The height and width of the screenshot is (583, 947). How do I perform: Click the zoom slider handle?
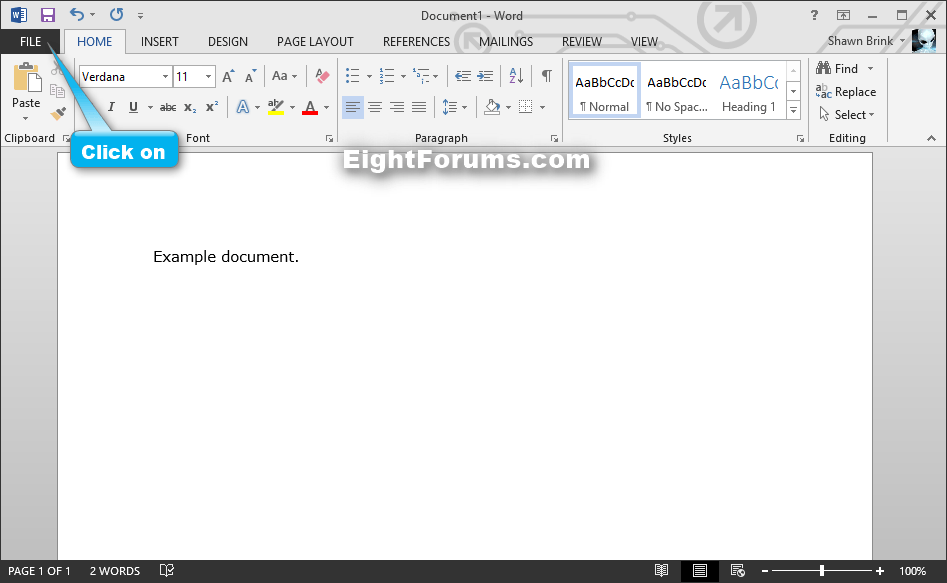click(822, 571)
